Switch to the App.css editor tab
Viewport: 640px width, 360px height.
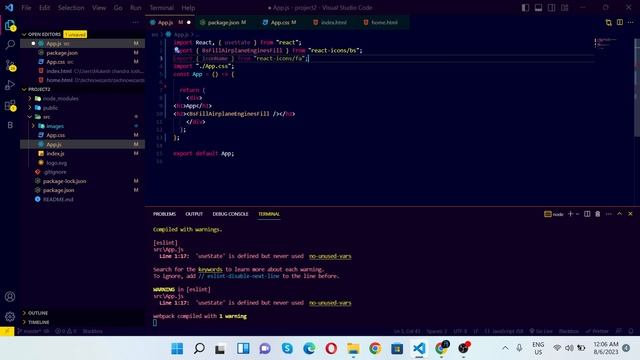tap(280, 22)
